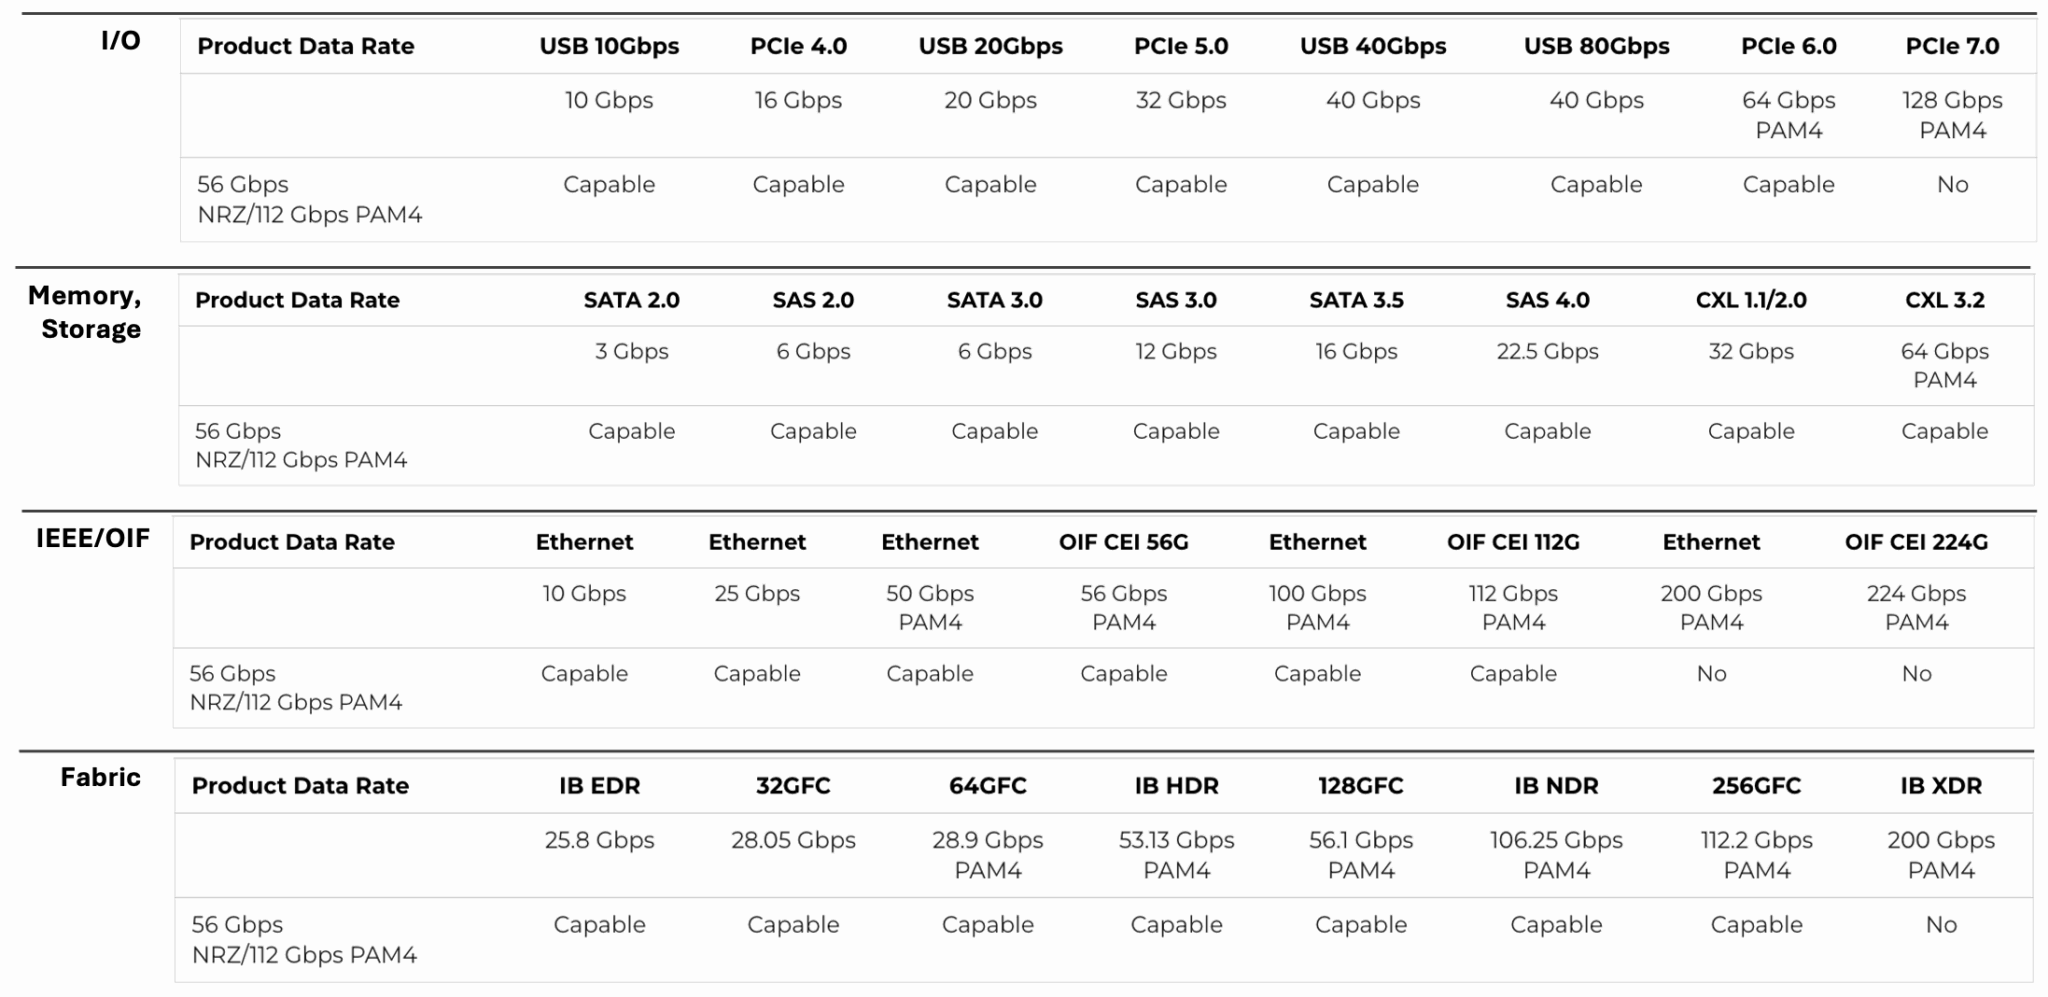
Task: Click the 256GFC column header
Action: point(1756,786)
